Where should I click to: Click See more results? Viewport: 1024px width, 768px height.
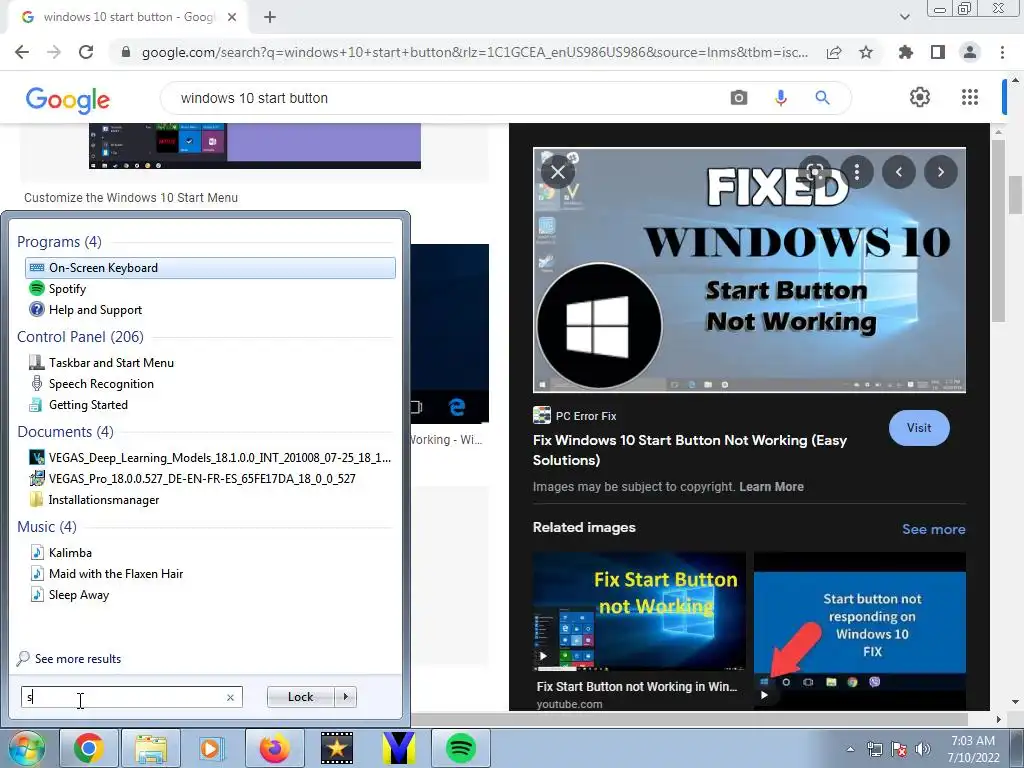pos(69,658)
